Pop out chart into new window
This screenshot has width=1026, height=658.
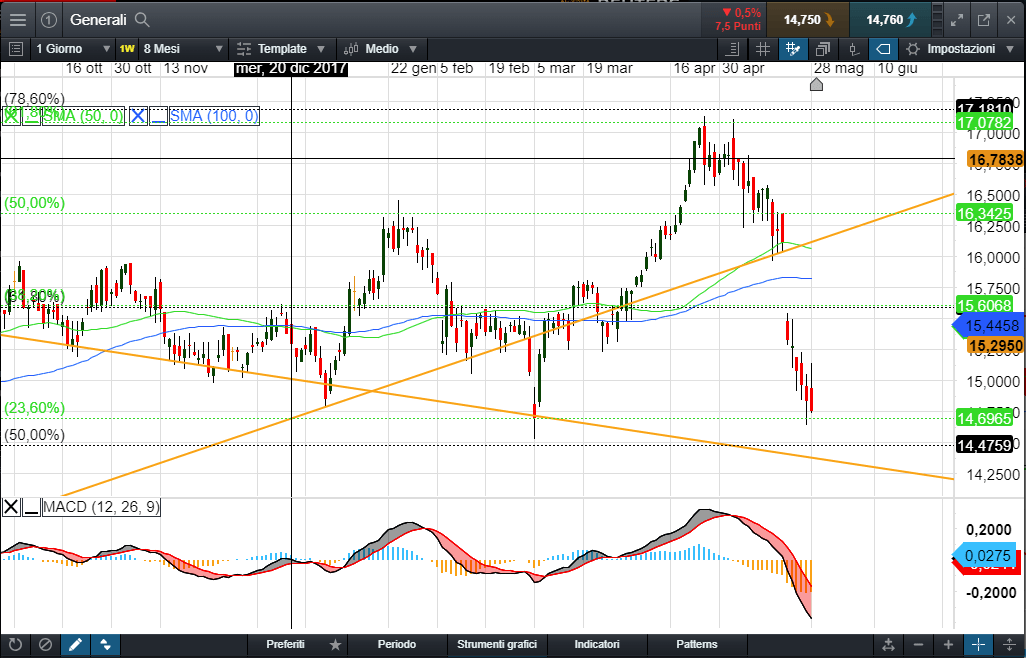tap(983, 20)
